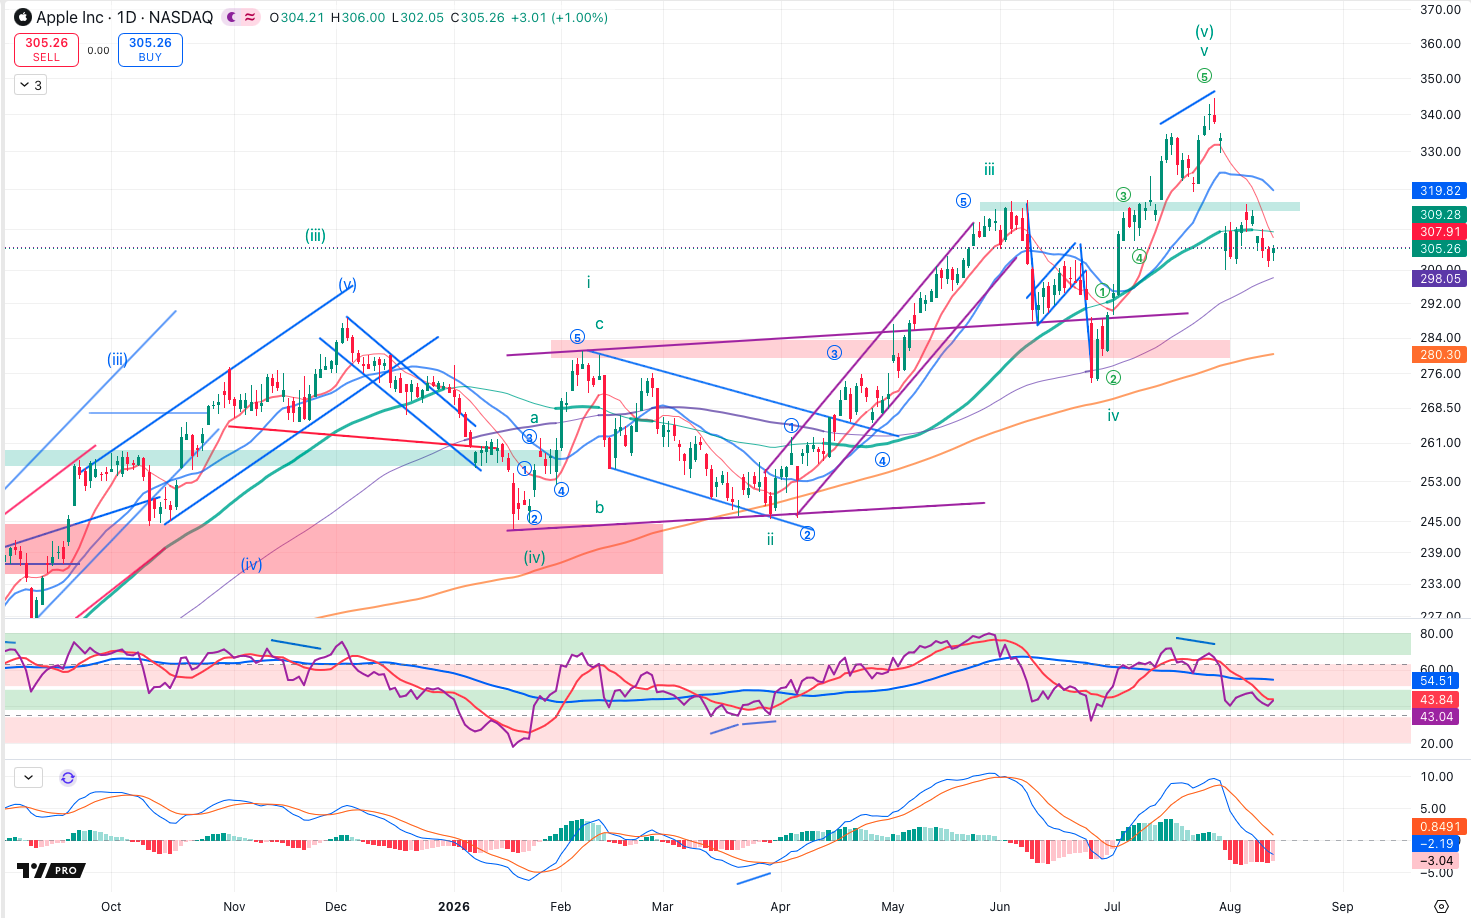The image size is (1471, 918).
Task: Expand the collapsed indicators legend showing 3
Action: coord(30,85)
